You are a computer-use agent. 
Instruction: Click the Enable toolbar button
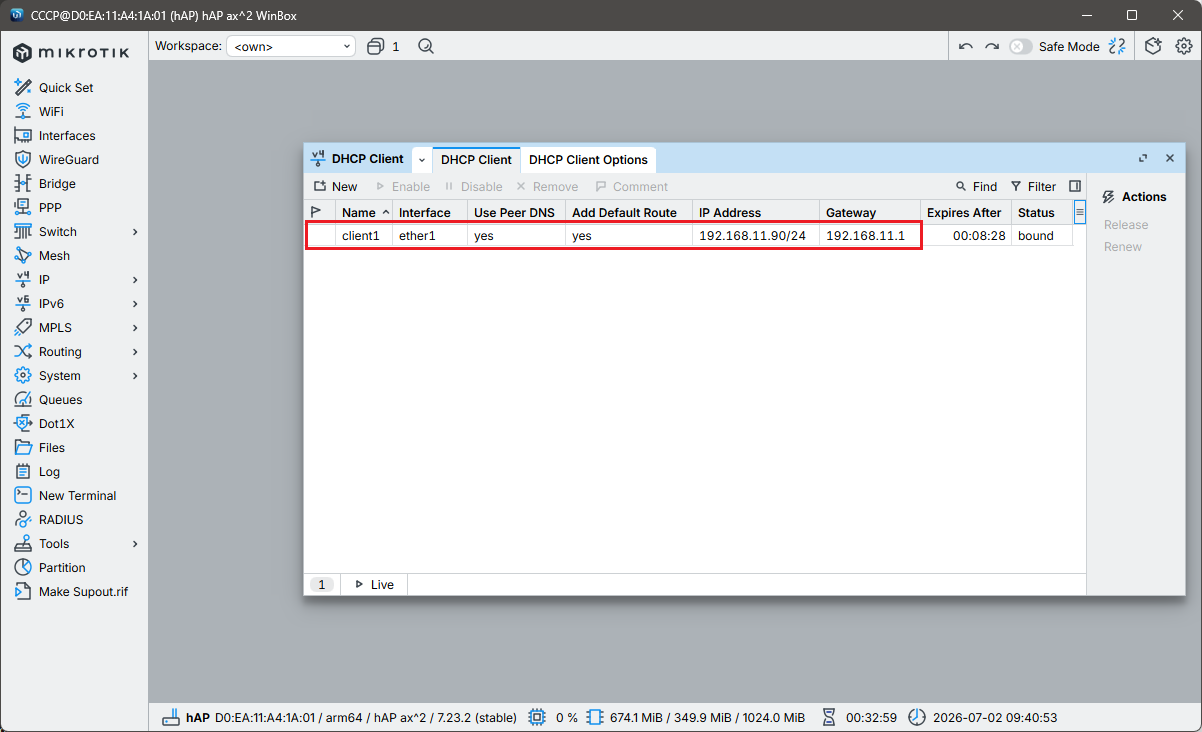(402, 186)
